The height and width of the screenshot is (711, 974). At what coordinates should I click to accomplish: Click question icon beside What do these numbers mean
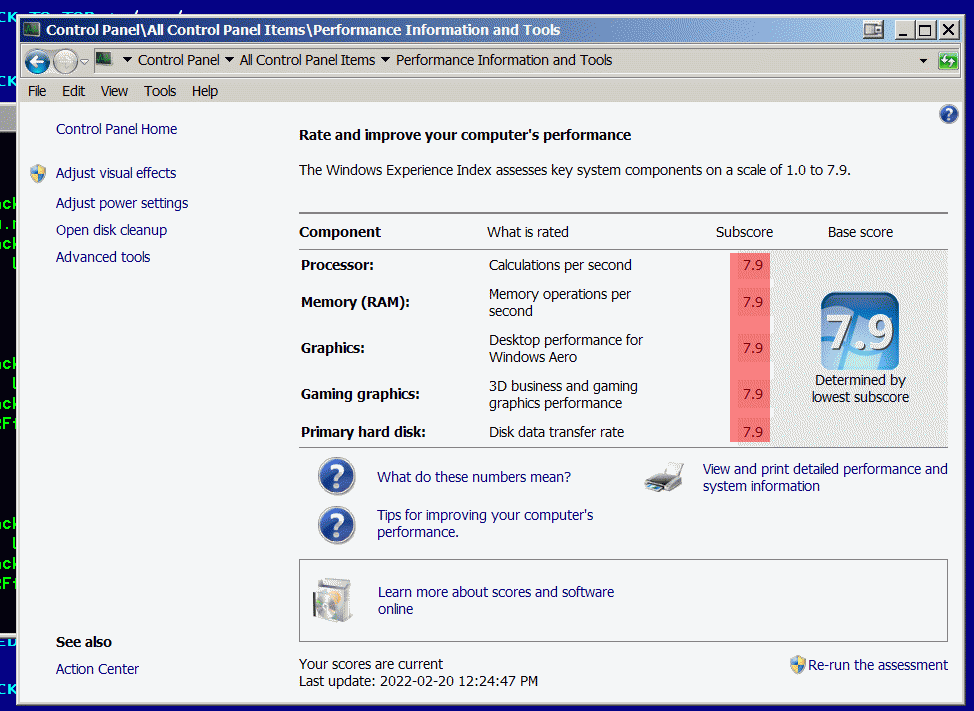(x=337, y=476)
